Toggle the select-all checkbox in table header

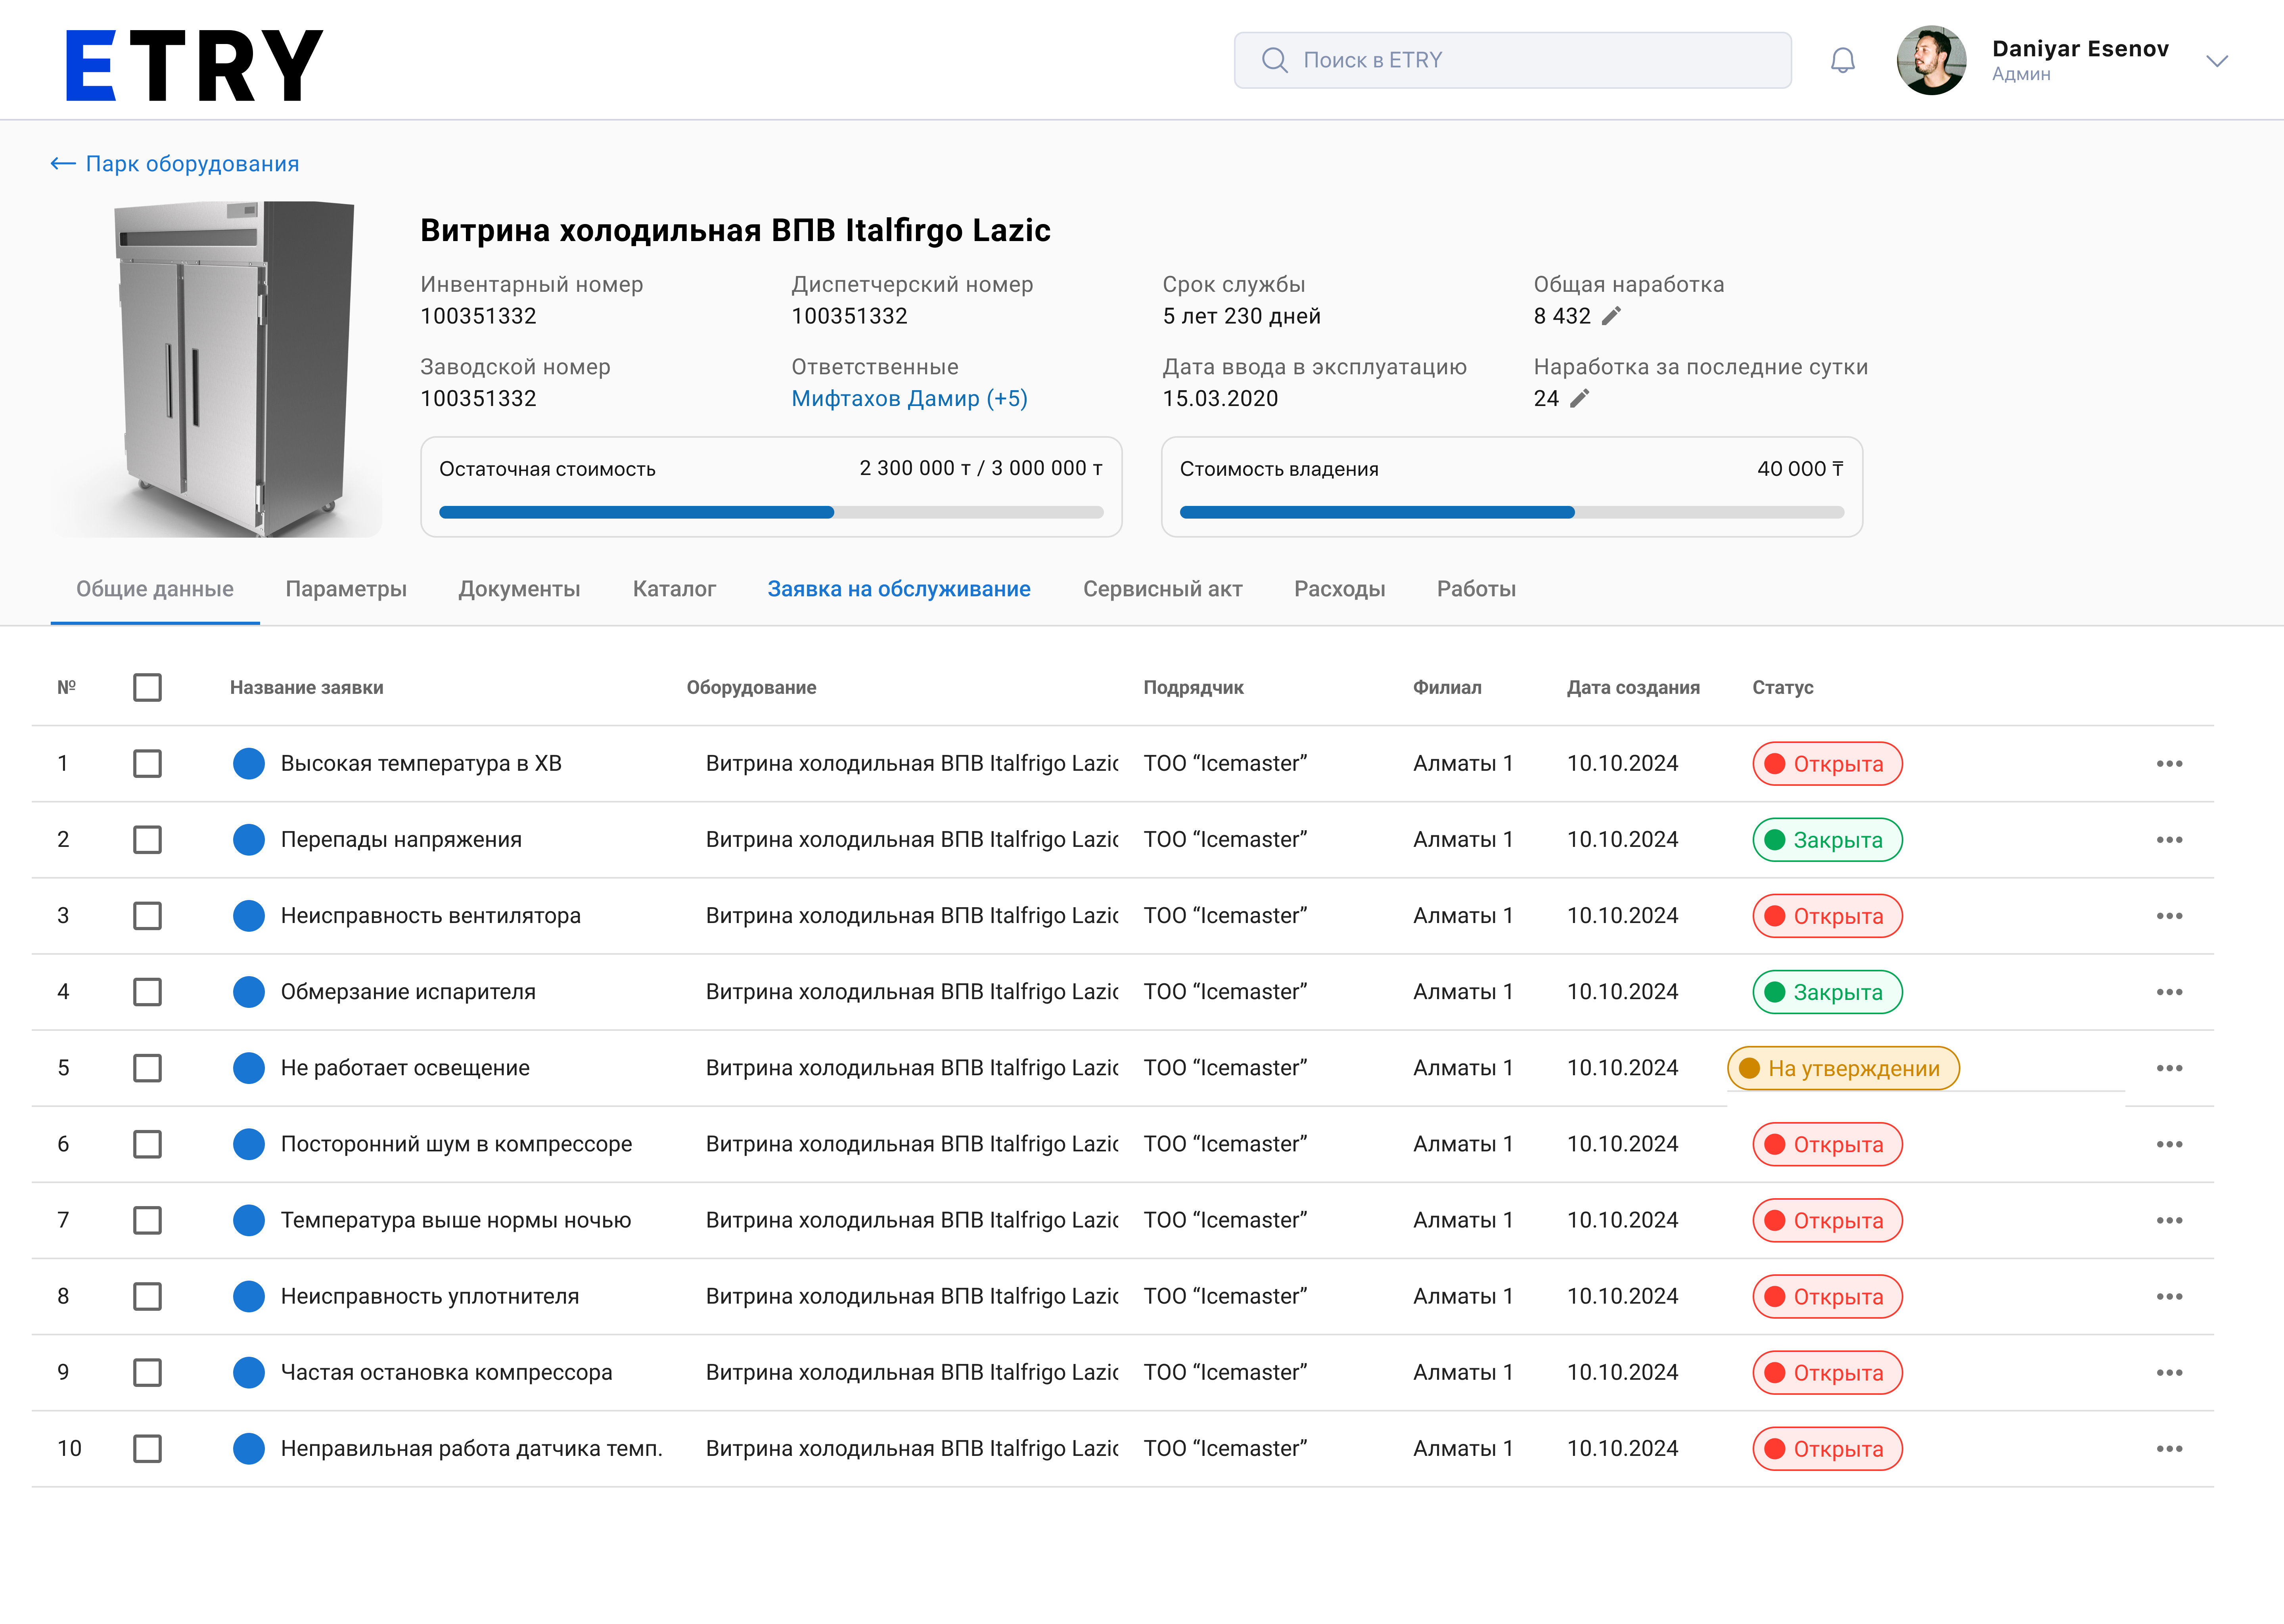(147, 687)
